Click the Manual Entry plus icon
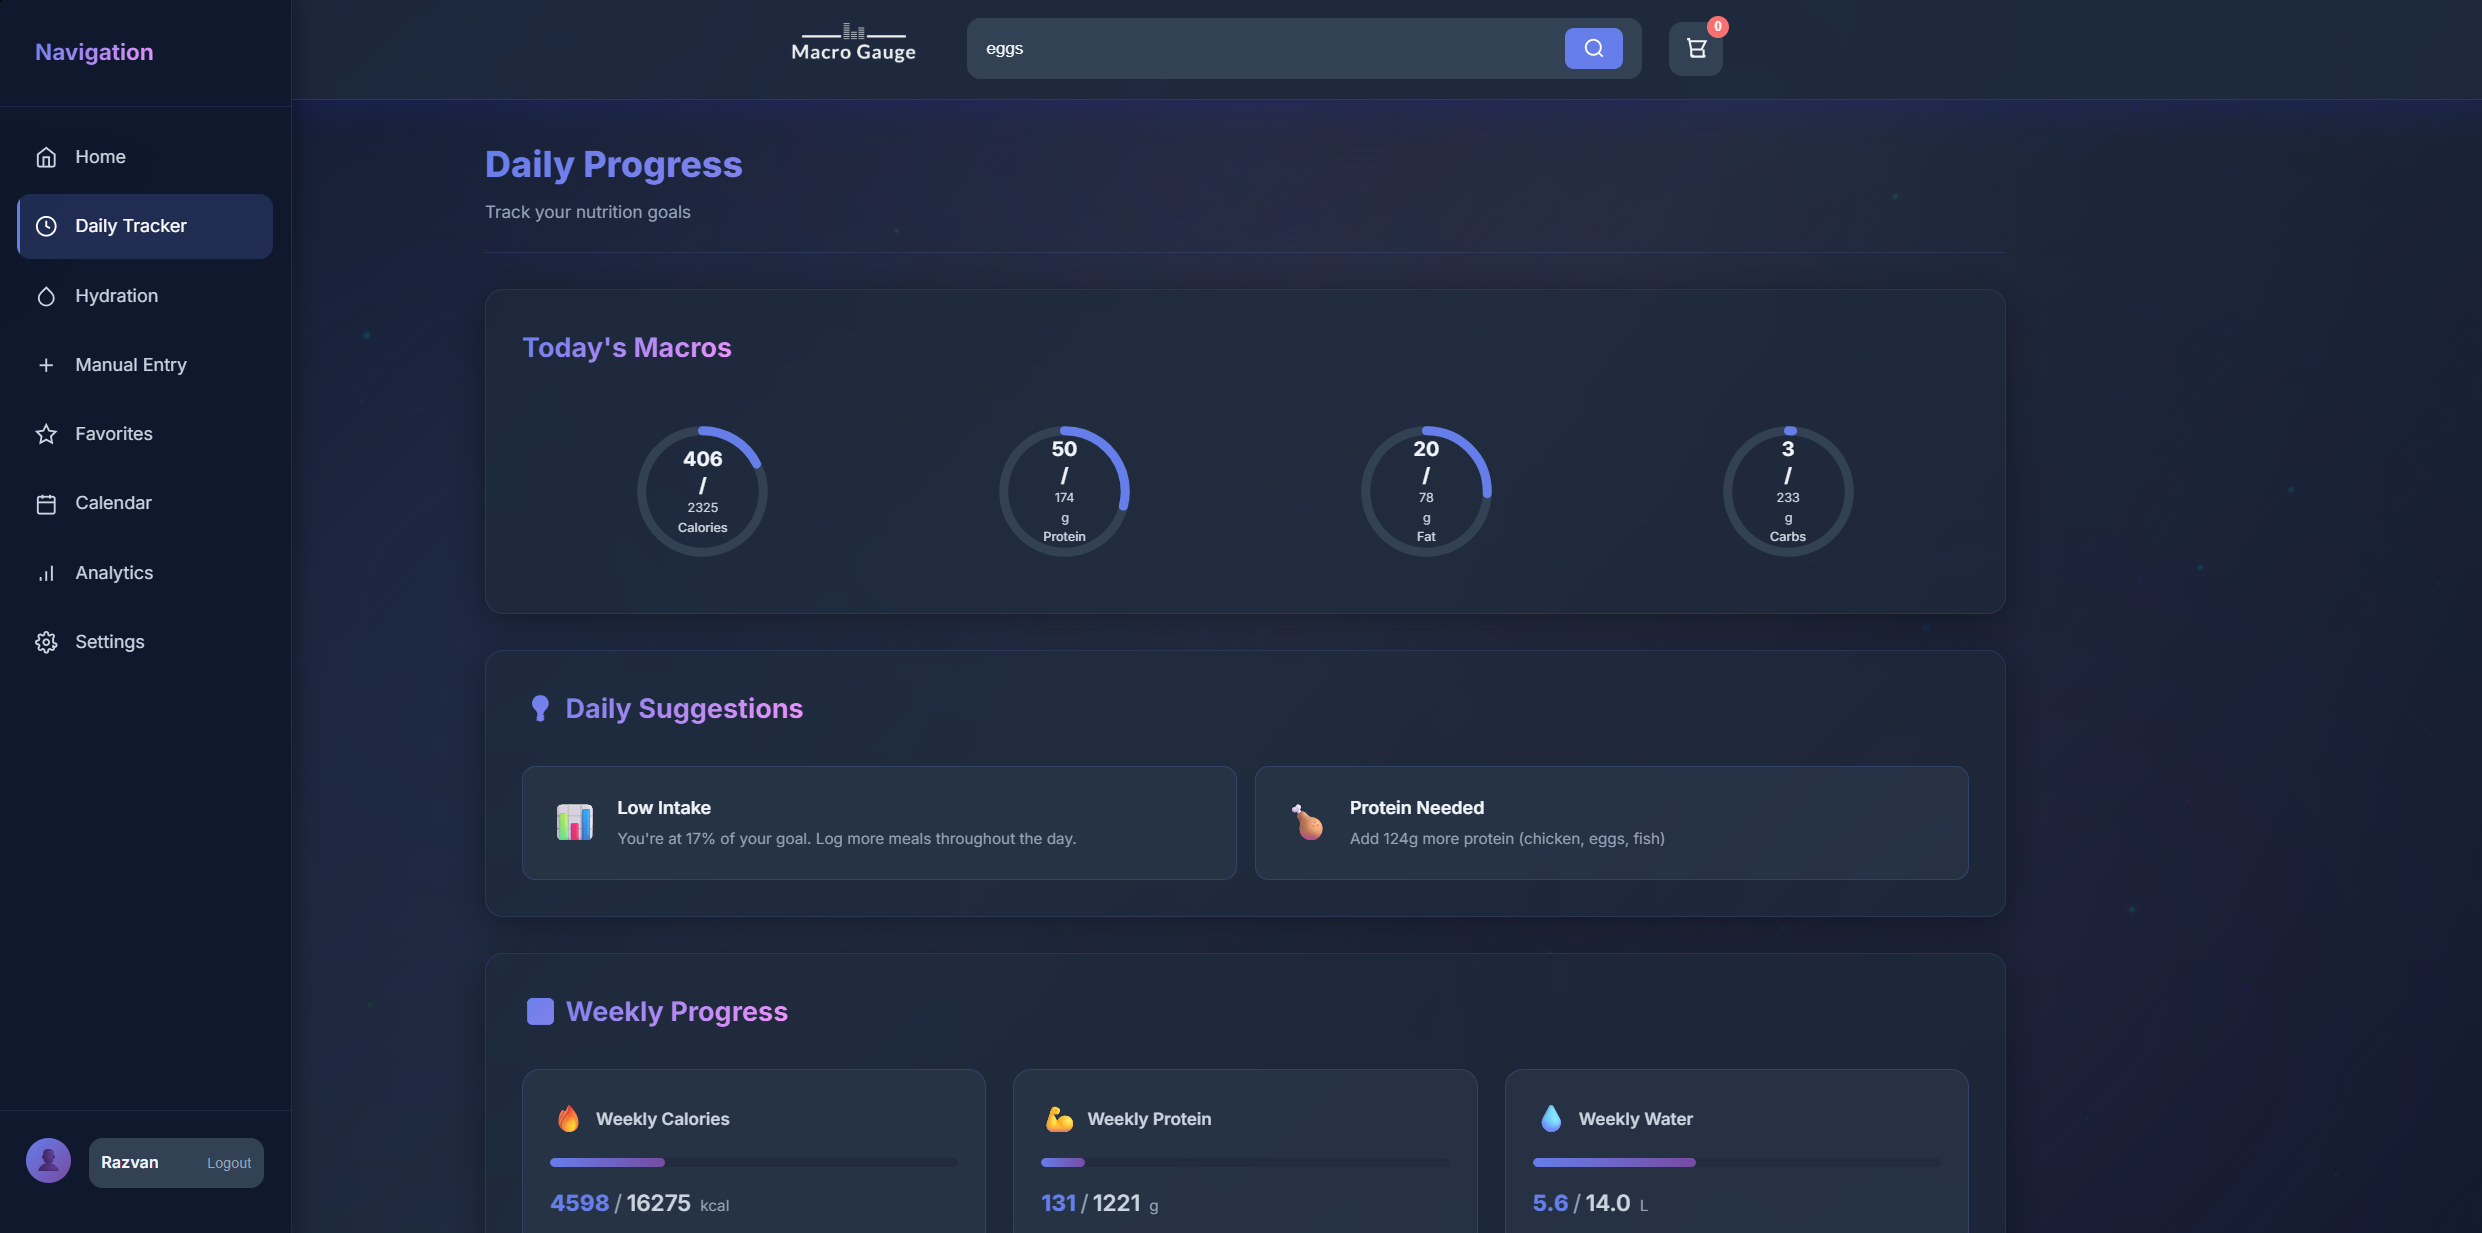The width and height of the screenshot is (2482, 1233). point(46,365)
